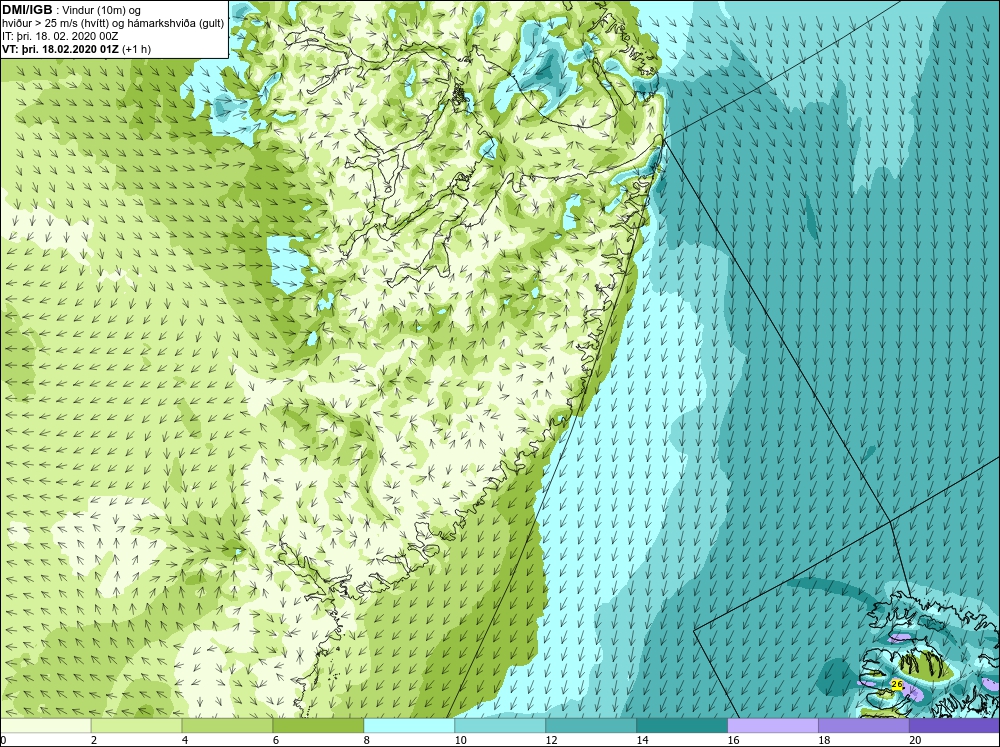Click the yellow 26 max gust label

[897, 684]
